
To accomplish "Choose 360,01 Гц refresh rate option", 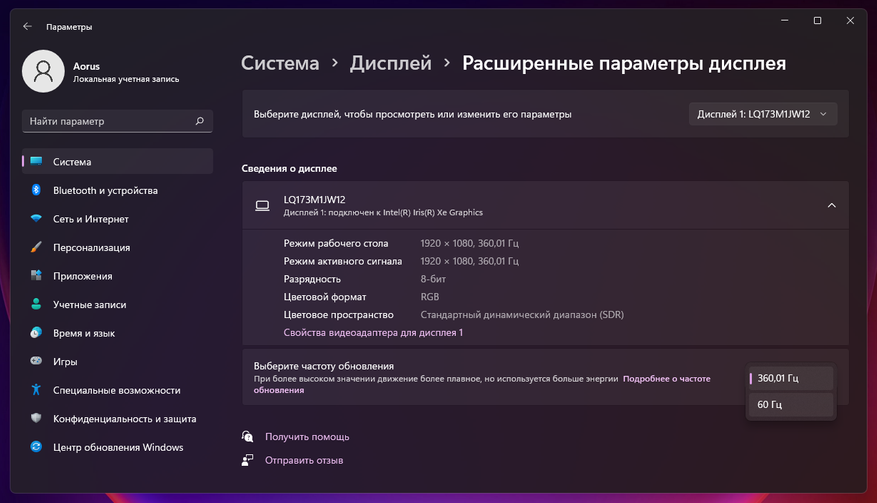I will click(790, 378).
